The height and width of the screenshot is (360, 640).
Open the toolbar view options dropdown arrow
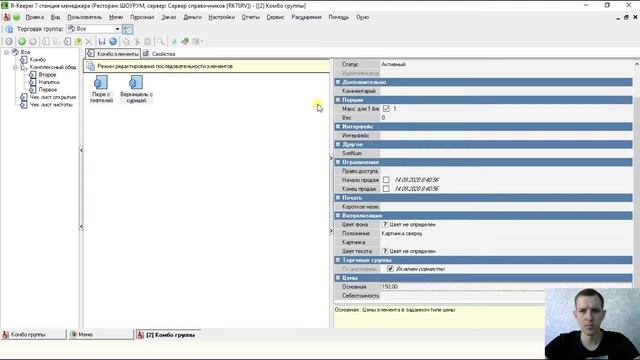point(202,41)
